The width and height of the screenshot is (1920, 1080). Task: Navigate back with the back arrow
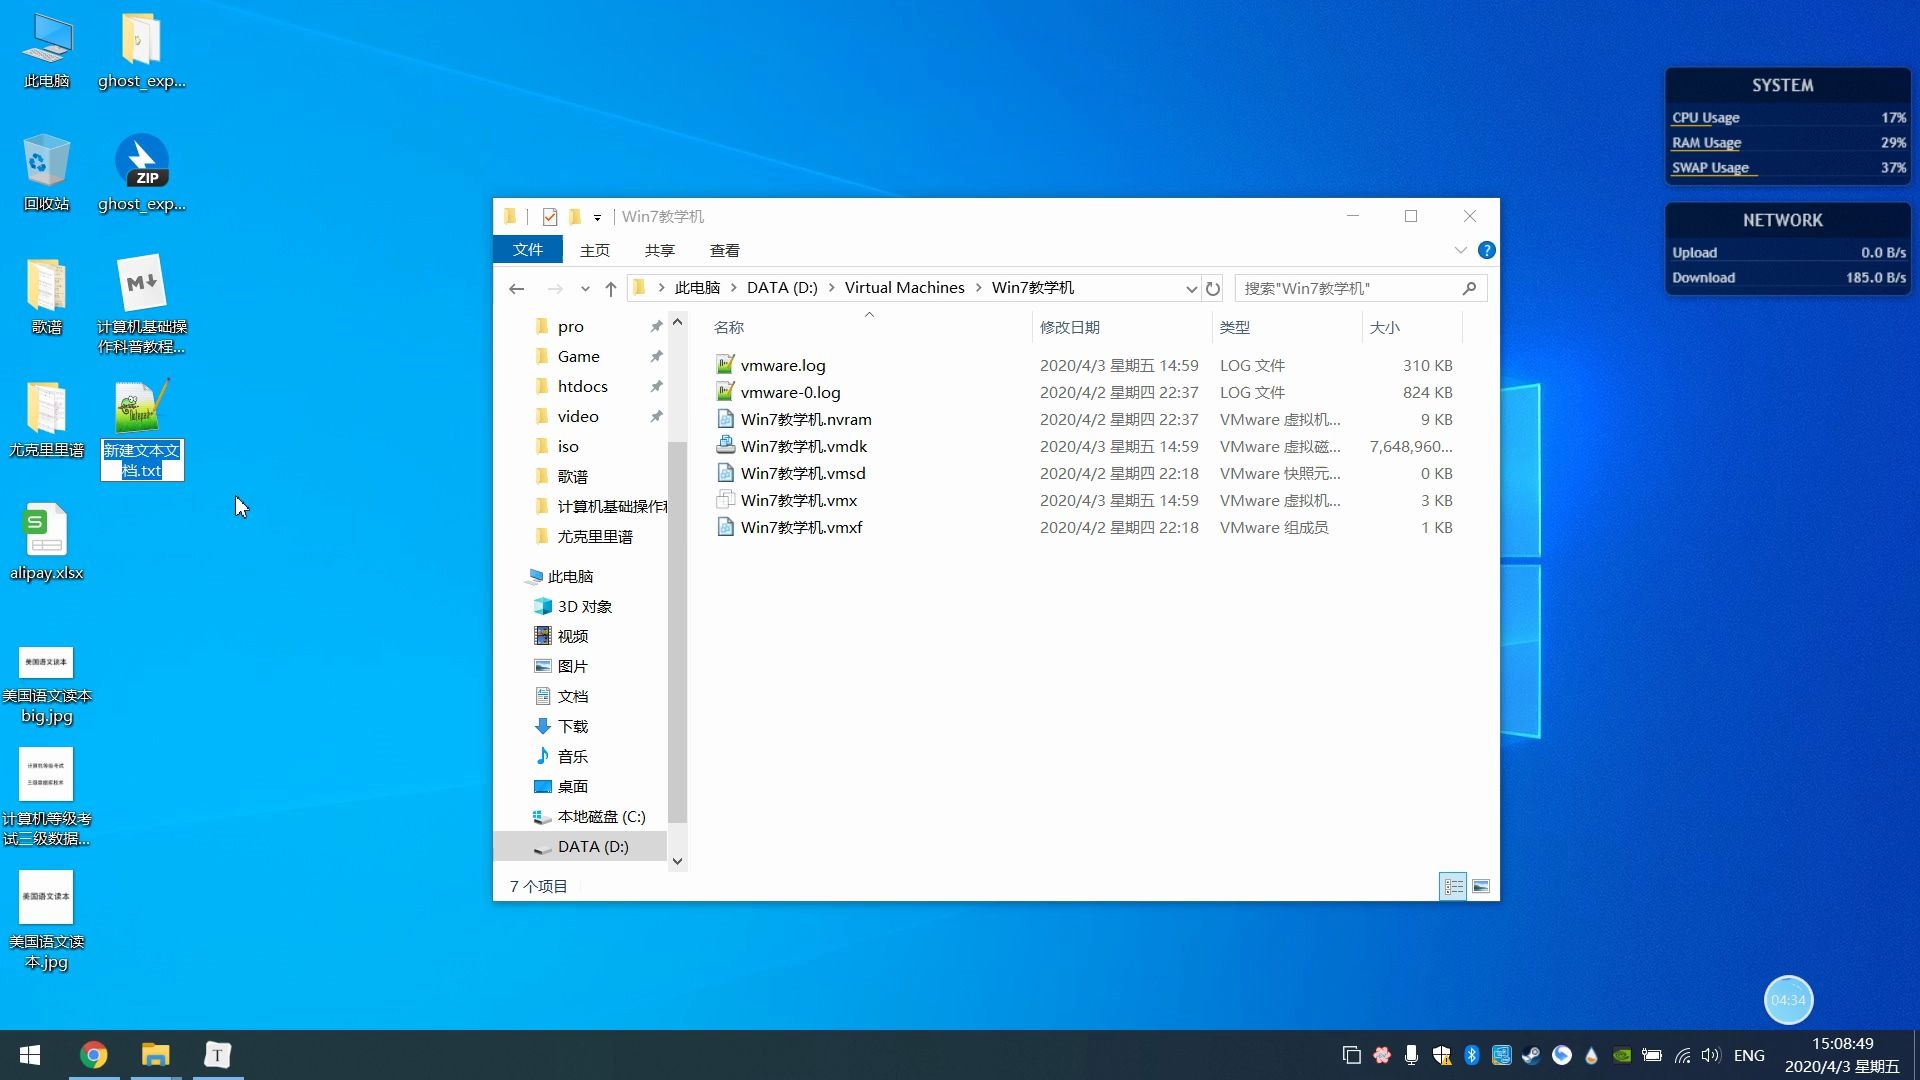click(x=516, y=288)
